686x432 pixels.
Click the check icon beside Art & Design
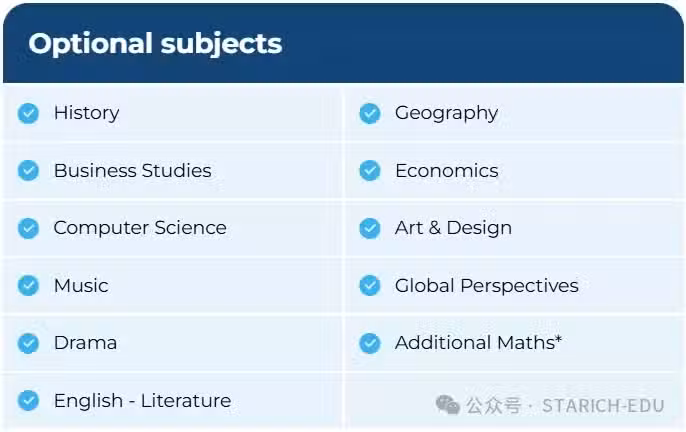click(x=370, y=228)
